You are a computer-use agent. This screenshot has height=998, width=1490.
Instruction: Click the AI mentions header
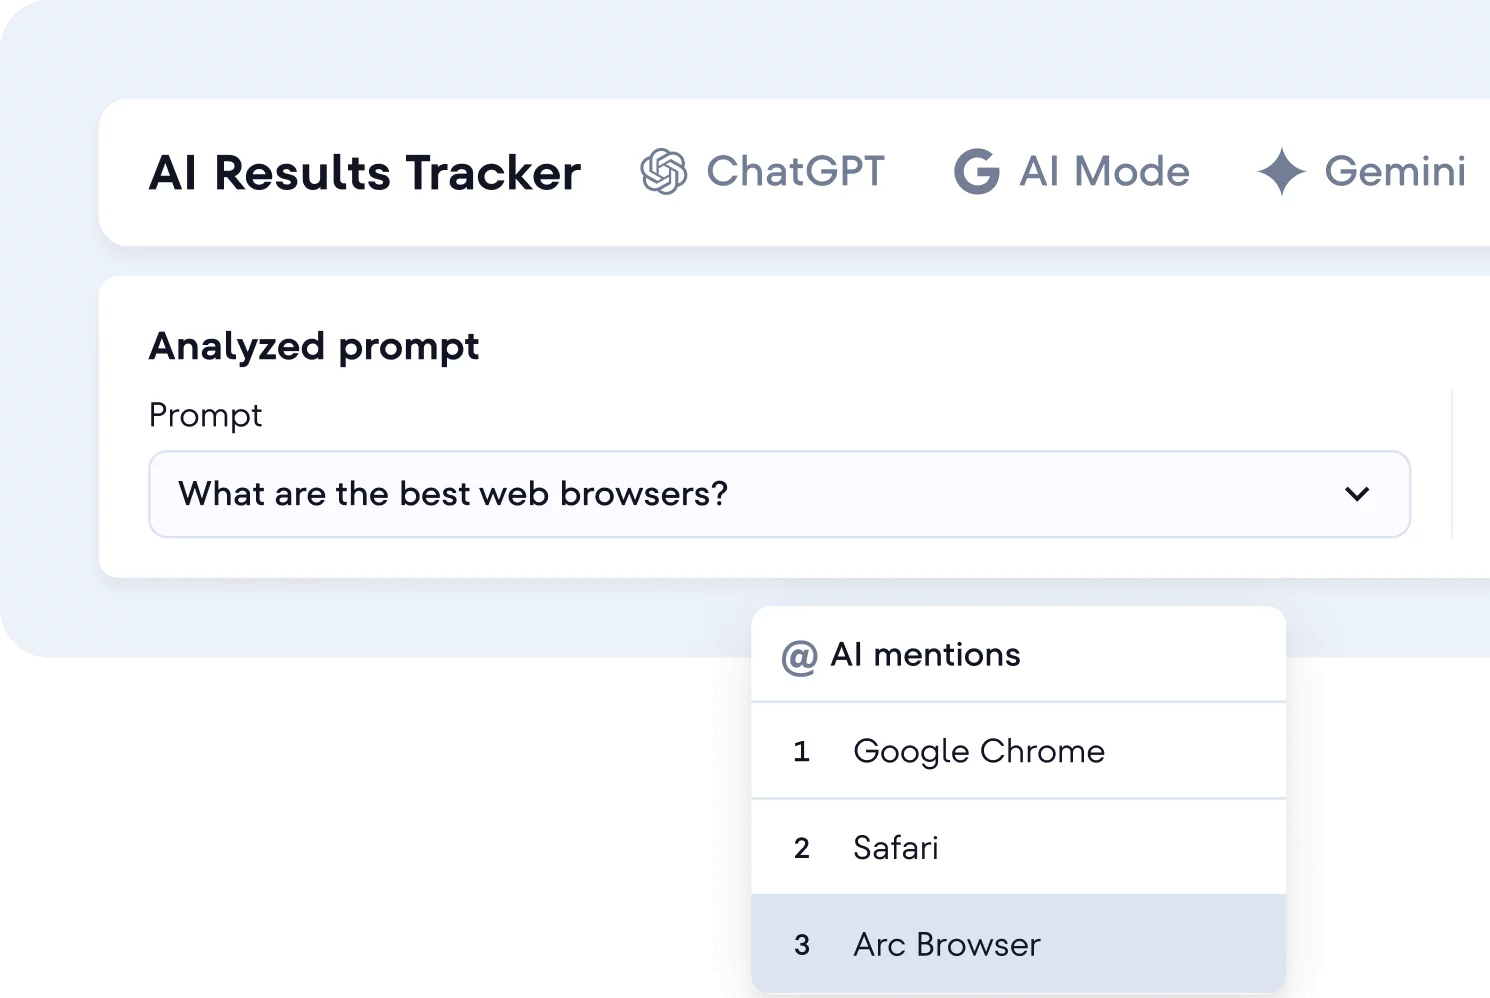pos(925,655)
